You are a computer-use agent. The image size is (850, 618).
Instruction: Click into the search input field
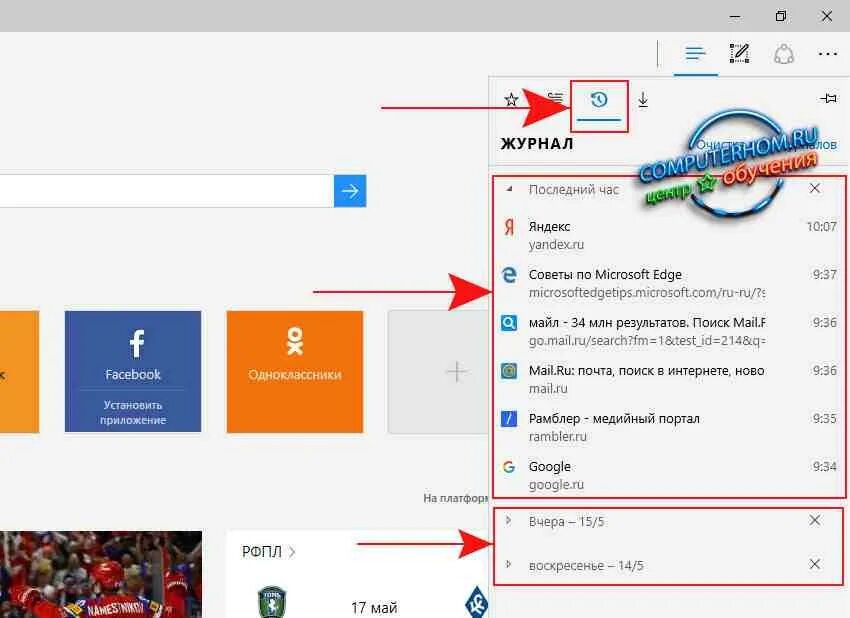pyautogui.click(x=166, y=191)
